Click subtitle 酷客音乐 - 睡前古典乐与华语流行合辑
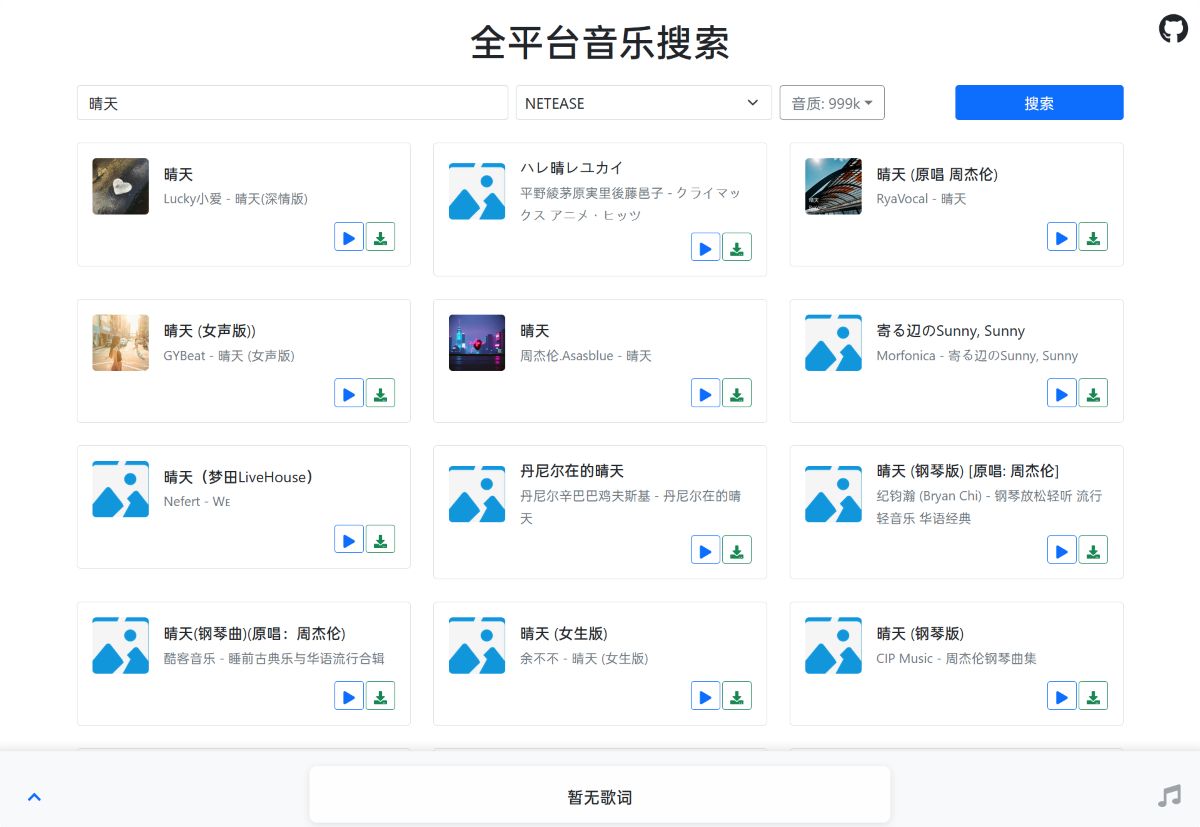Image resolution: width=1200 pixels, height=827 pixels. (274, 659)
